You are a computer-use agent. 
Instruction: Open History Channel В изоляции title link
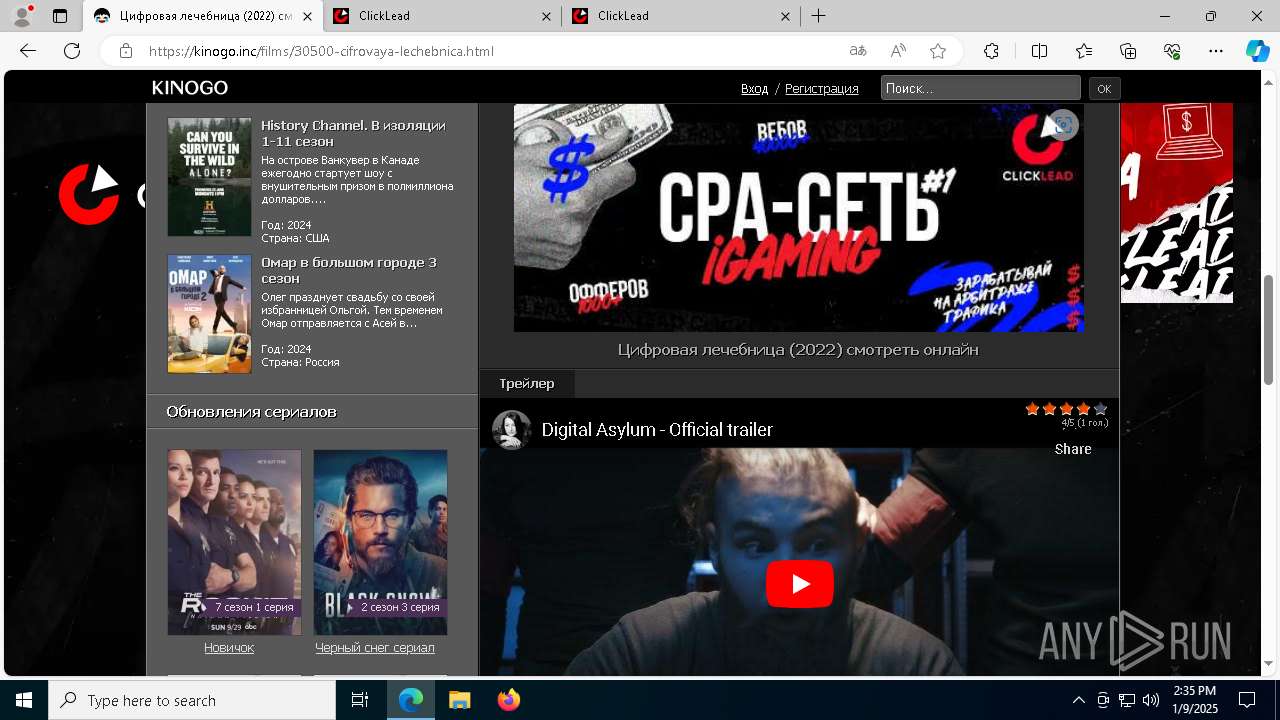(353, 134)
